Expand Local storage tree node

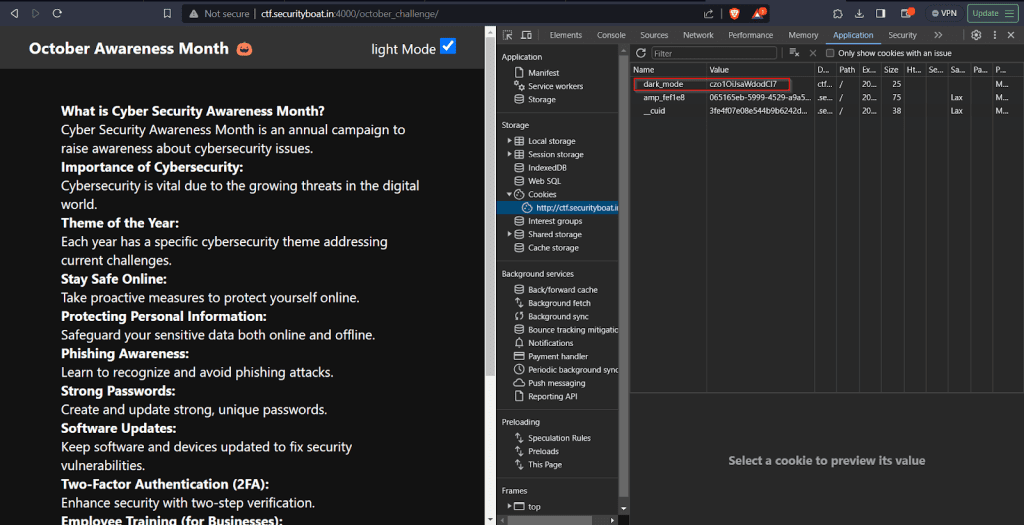pyautogui.click(x=509, y=141)
